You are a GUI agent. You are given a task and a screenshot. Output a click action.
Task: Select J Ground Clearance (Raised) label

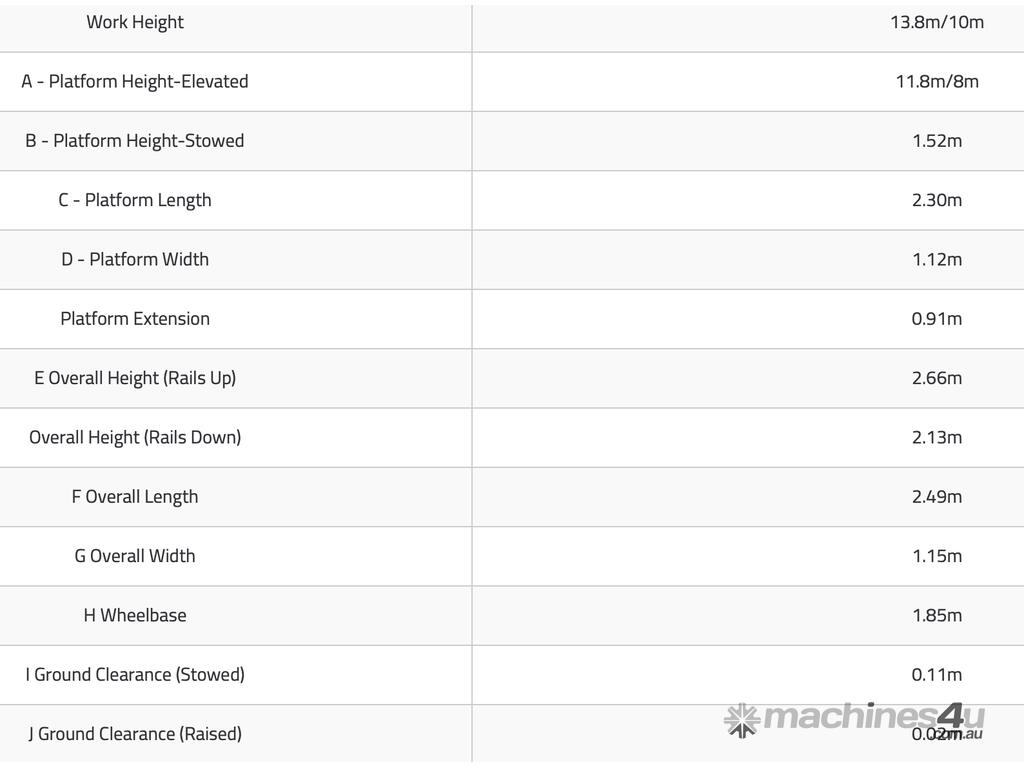(x=135, y=734)
